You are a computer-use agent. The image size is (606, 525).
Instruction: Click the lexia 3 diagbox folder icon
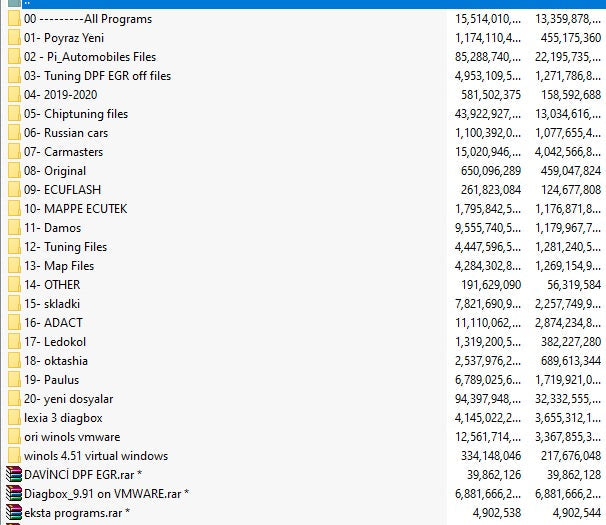[x=13, y=418]
